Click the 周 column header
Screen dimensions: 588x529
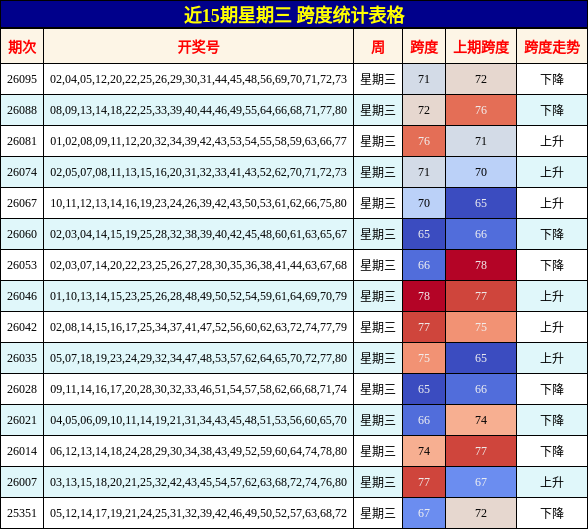pos(378,47)
